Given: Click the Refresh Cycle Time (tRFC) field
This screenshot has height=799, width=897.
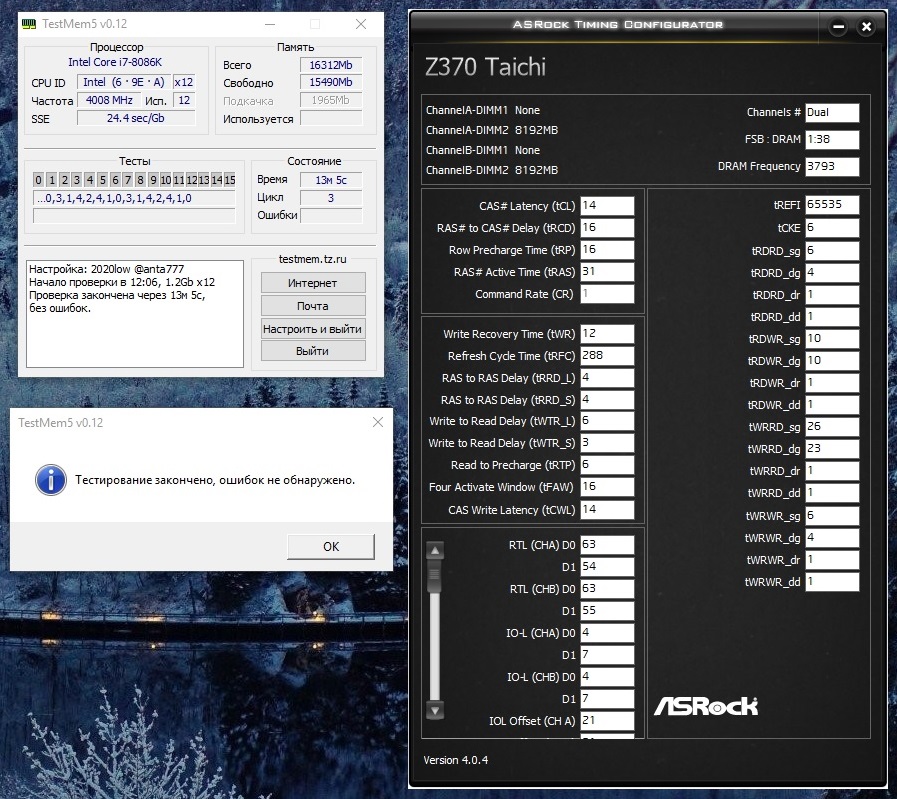Looking at the screenshot, I should (607, 356).
